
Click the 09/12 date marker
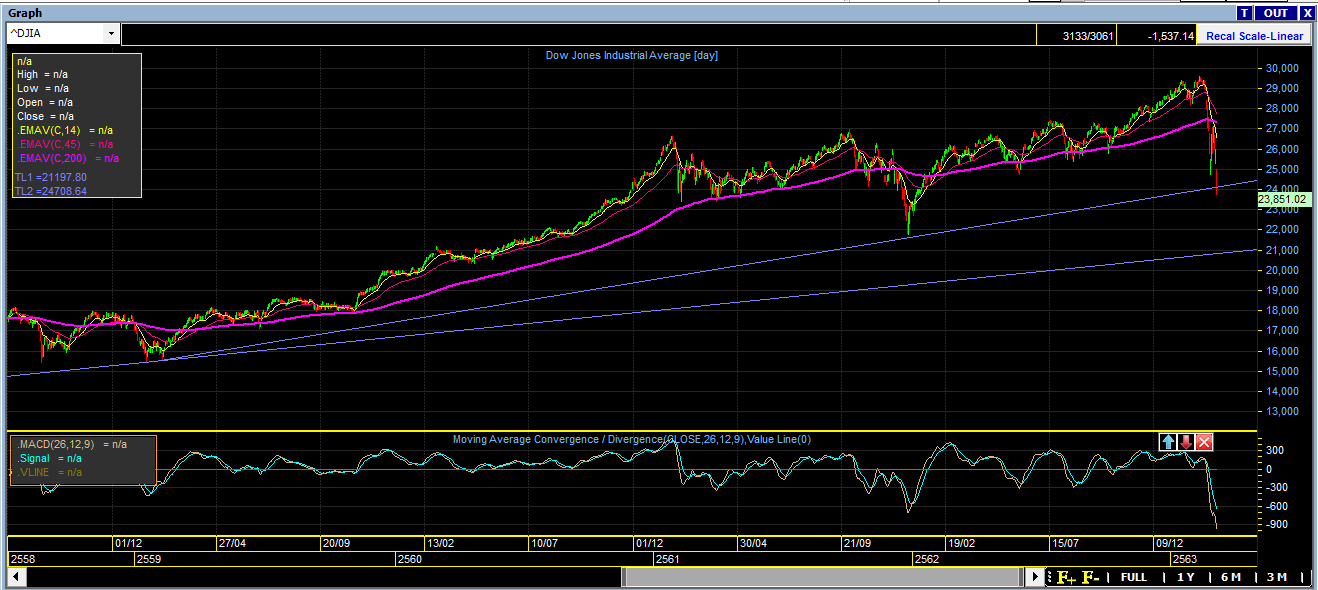[1170, 544]
